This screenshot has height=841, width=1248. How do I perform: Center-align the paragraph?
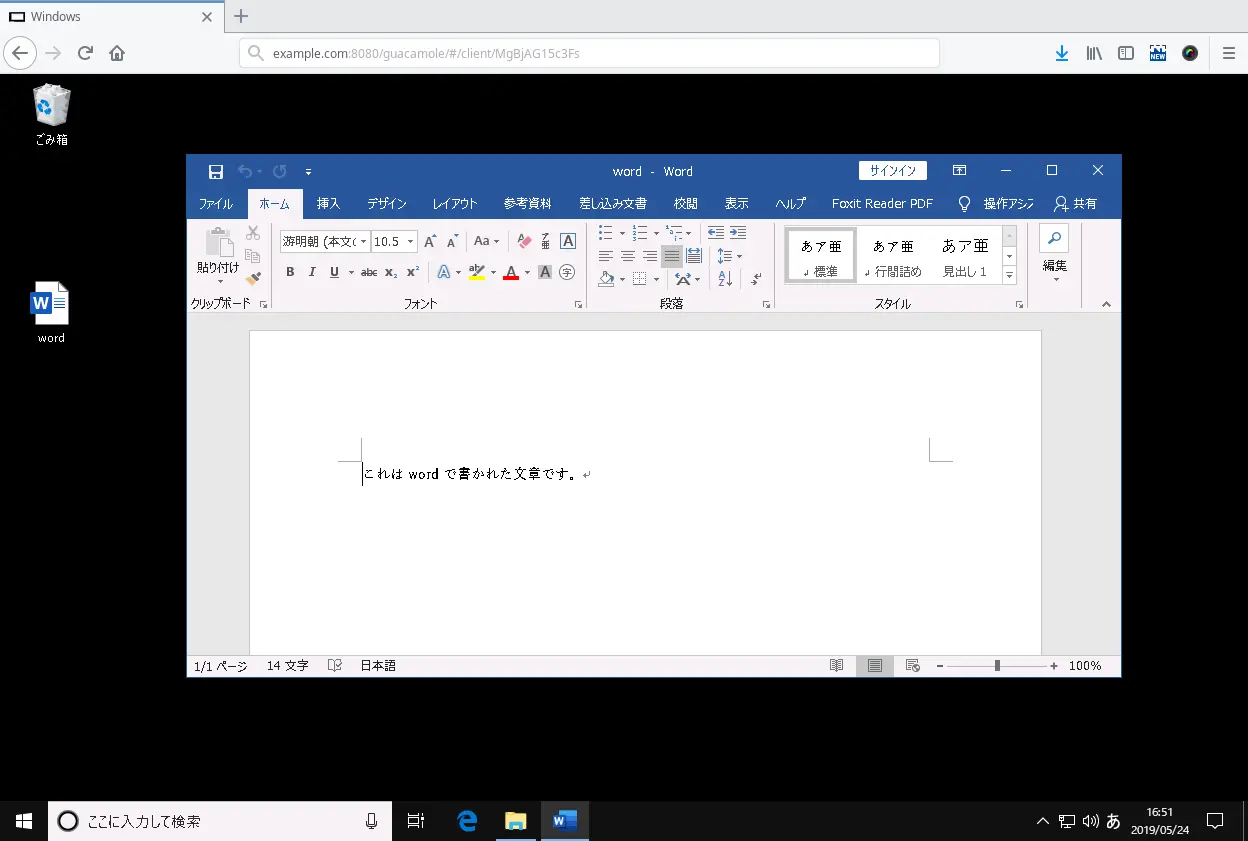pos(628,256)
